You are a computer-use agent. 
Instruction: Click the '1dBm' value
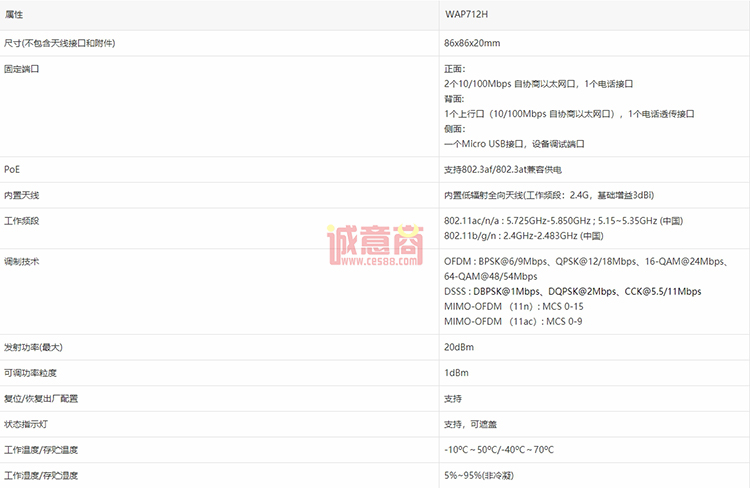(x=456, y=373)
